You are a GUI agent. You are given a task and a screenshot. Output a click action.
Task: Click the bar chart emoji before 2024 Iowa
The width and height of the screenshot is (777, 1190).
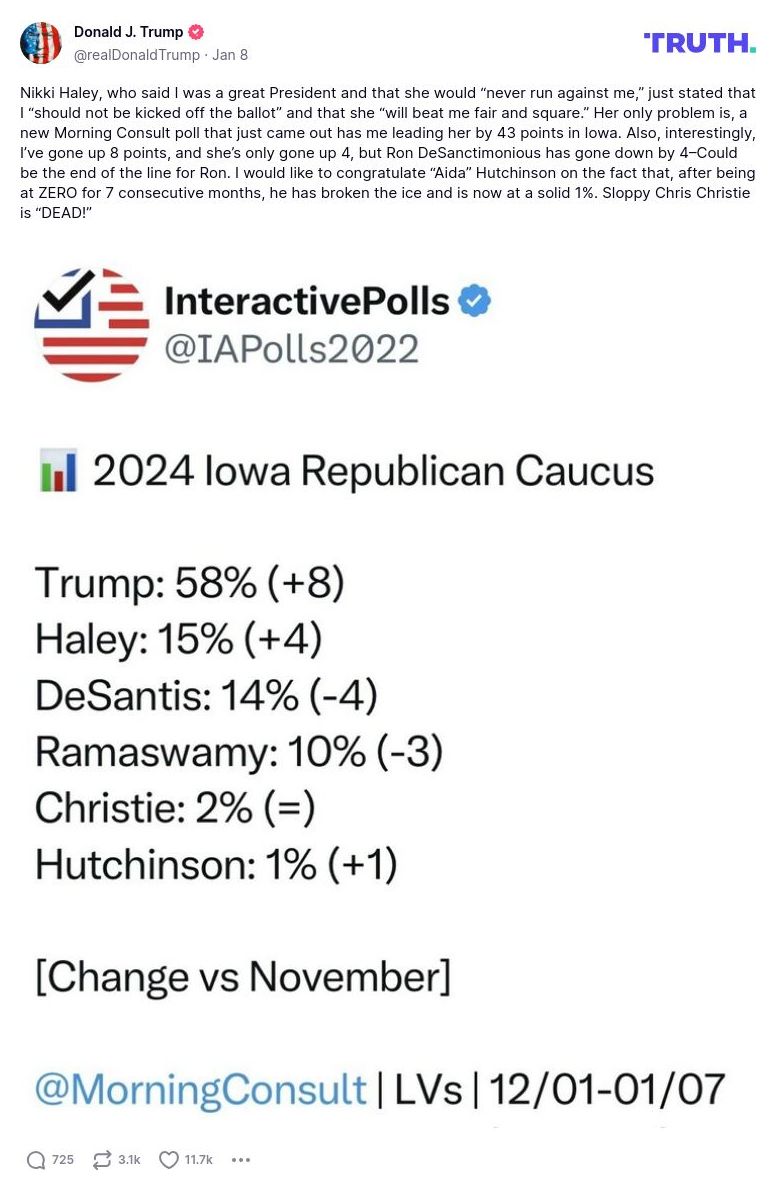pyautogui.click(x=58, y=471)
